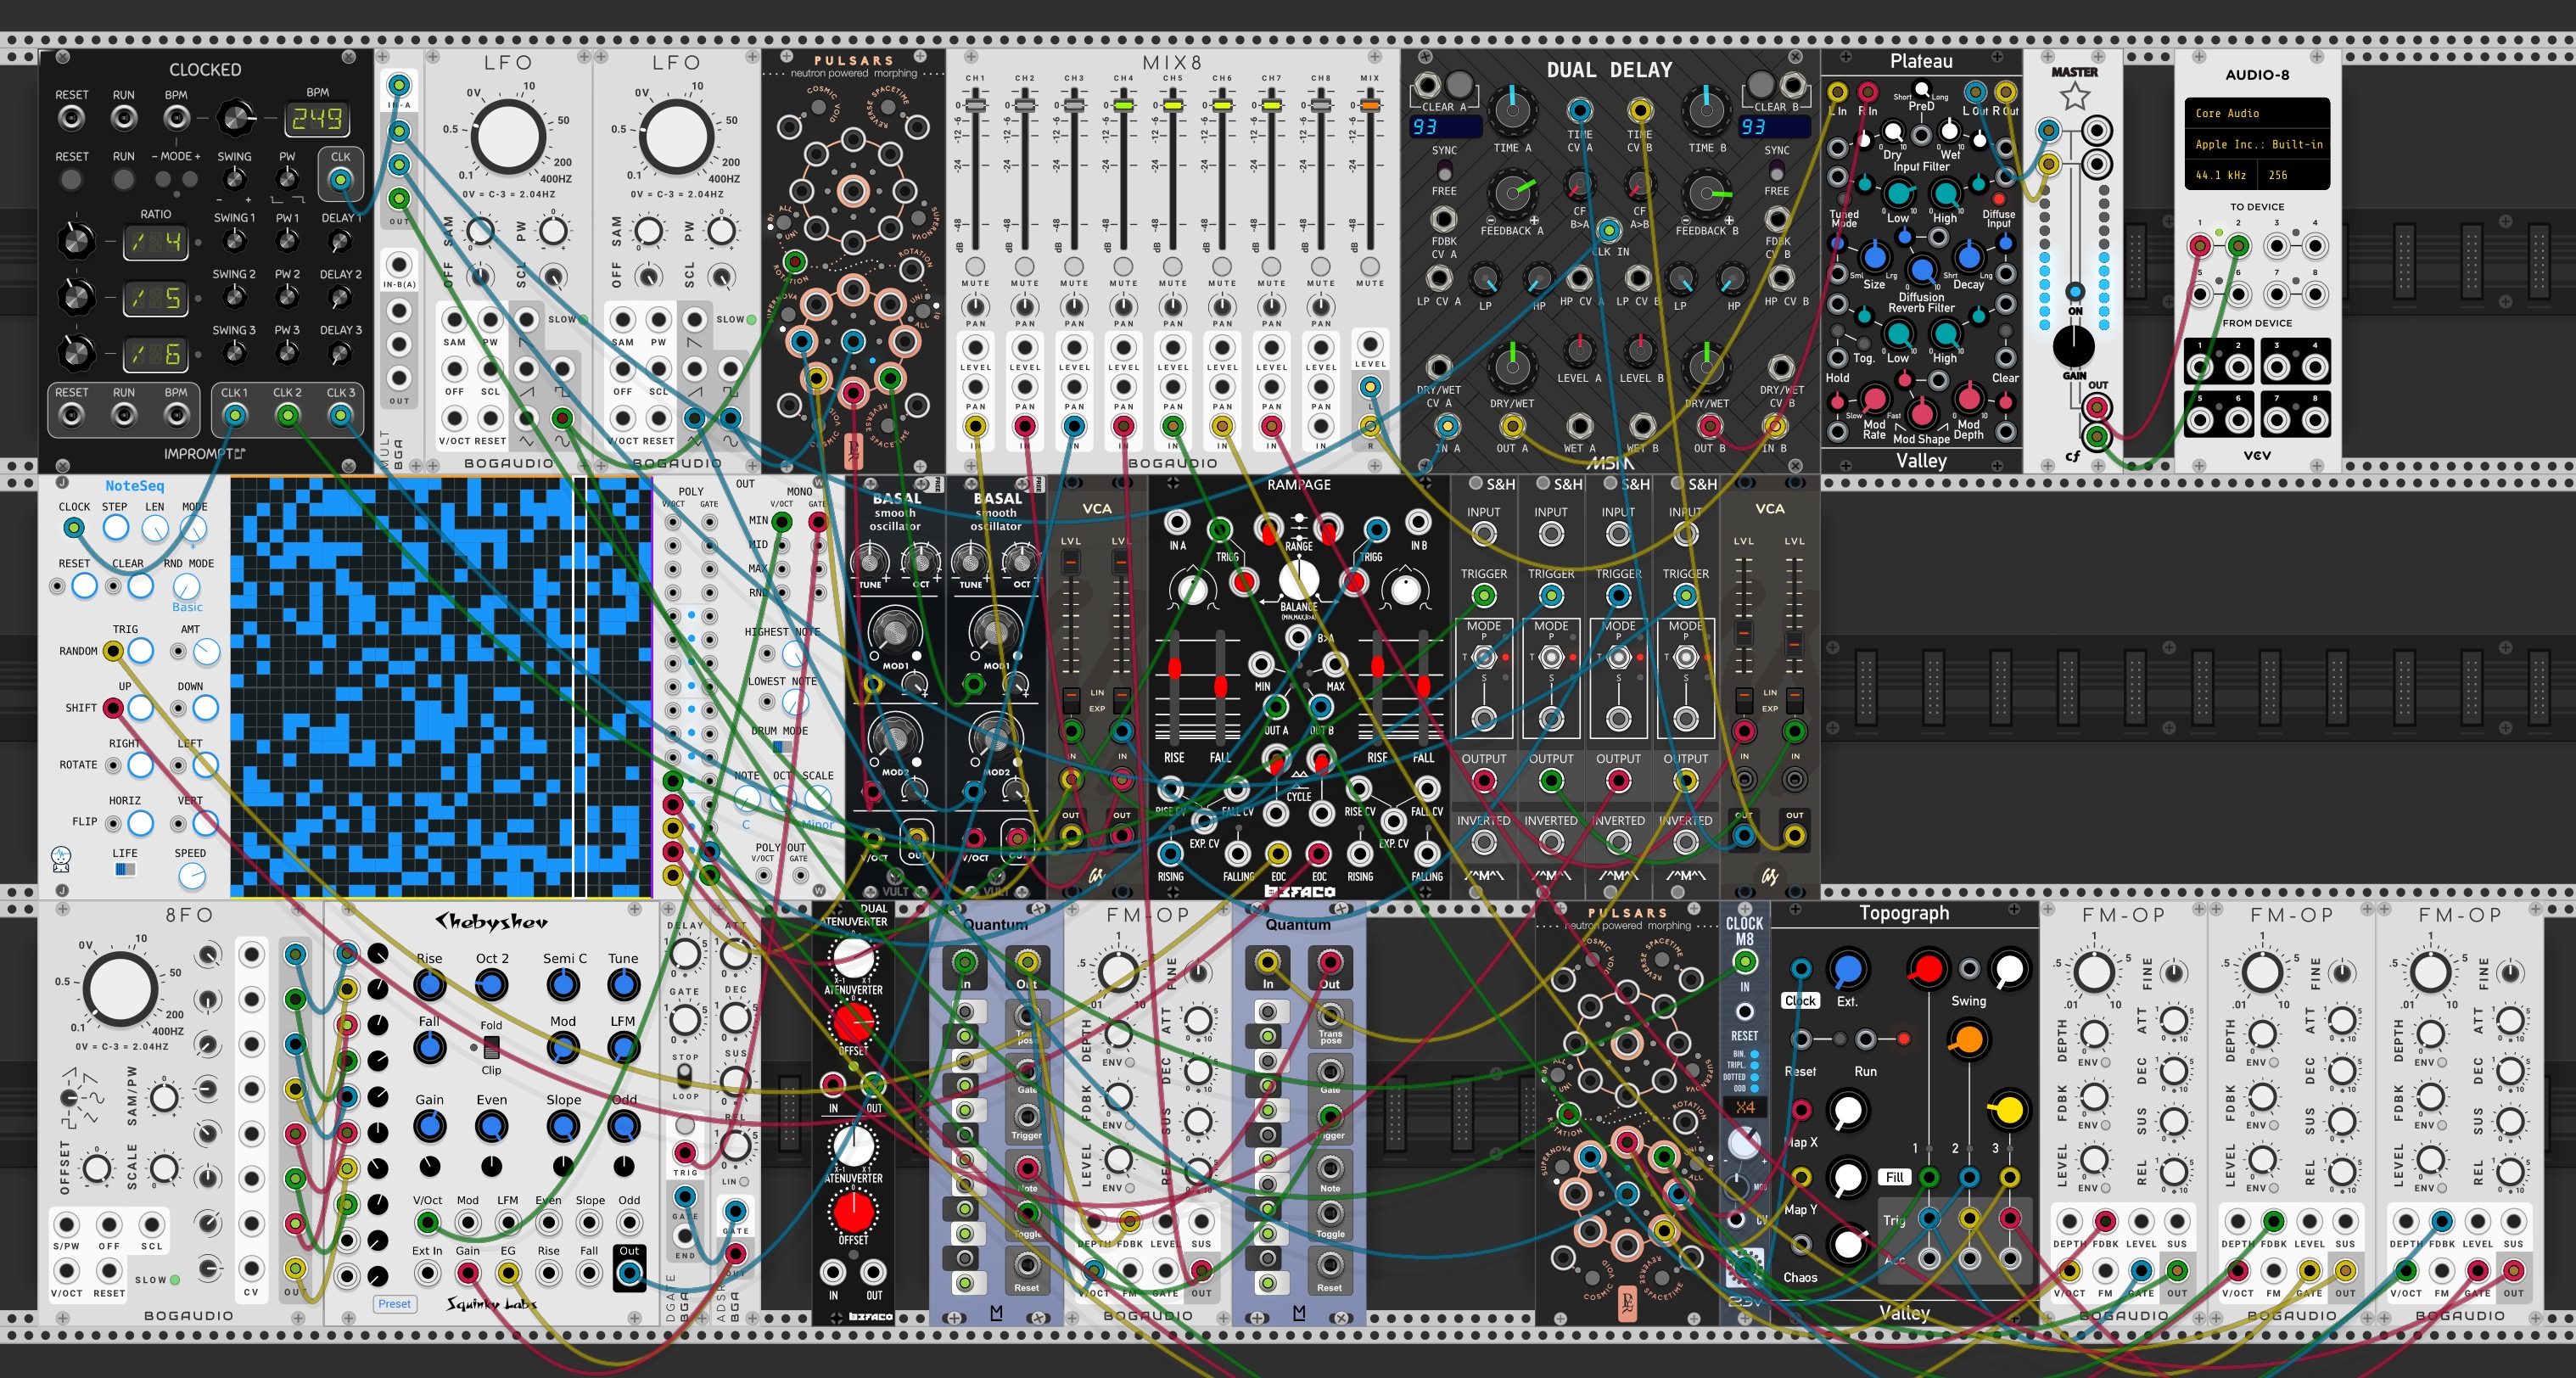Click the CLK 2 output jack on CLOCKED
2576x1378 pixels.
288,415
